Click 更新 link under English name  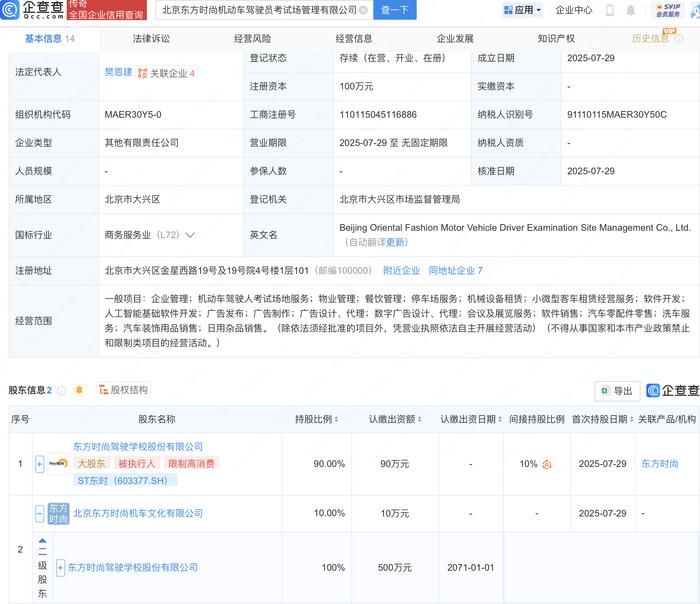[x=395, y=242]
